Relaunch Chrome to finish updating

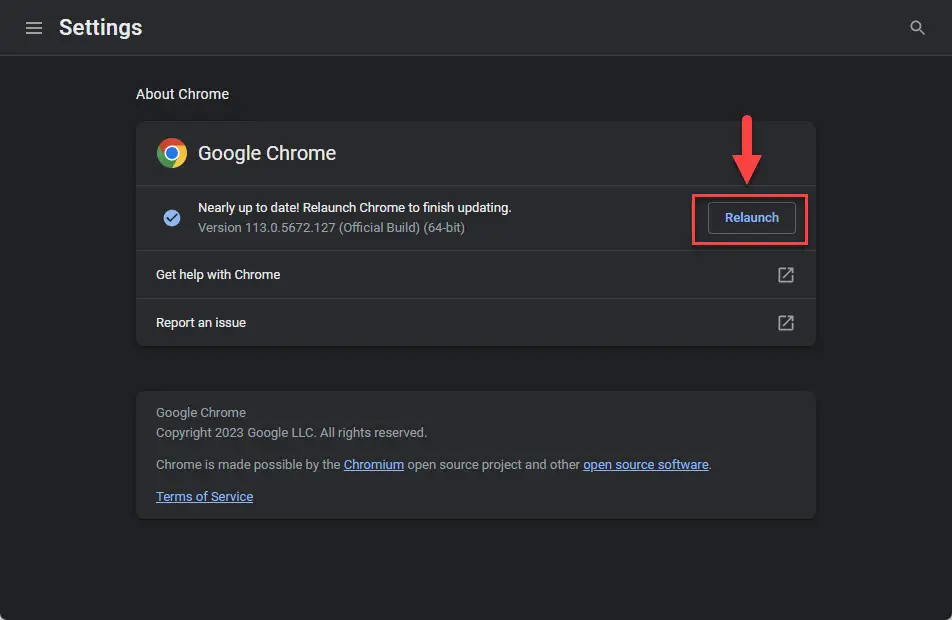coord(752,217)
